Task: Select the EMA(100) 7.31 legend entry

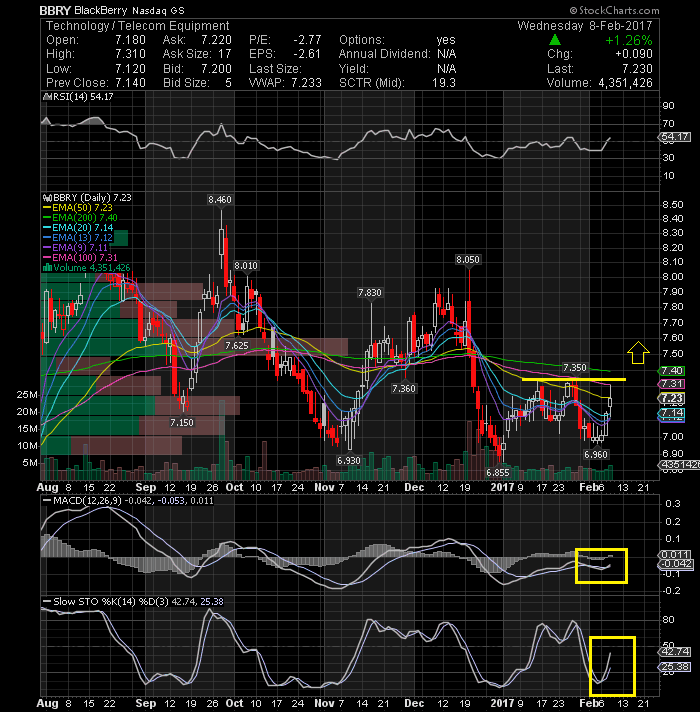Action: pos(80,257)
